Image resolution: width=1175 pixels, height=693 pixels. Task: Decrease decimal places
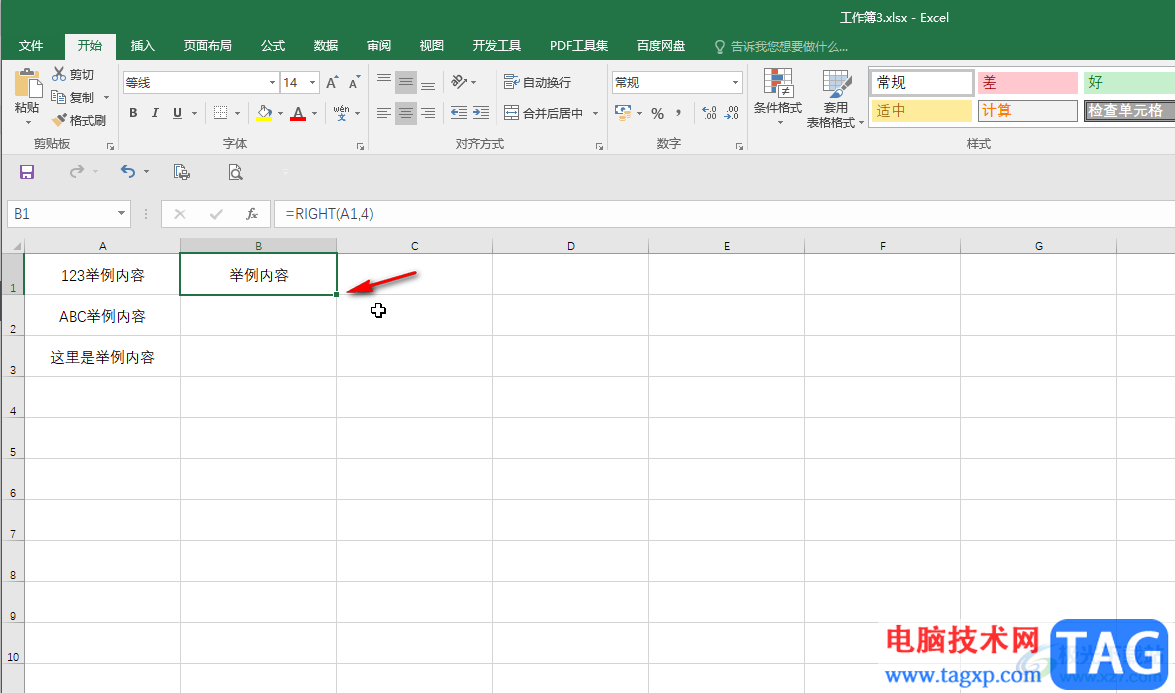[731, 113]
